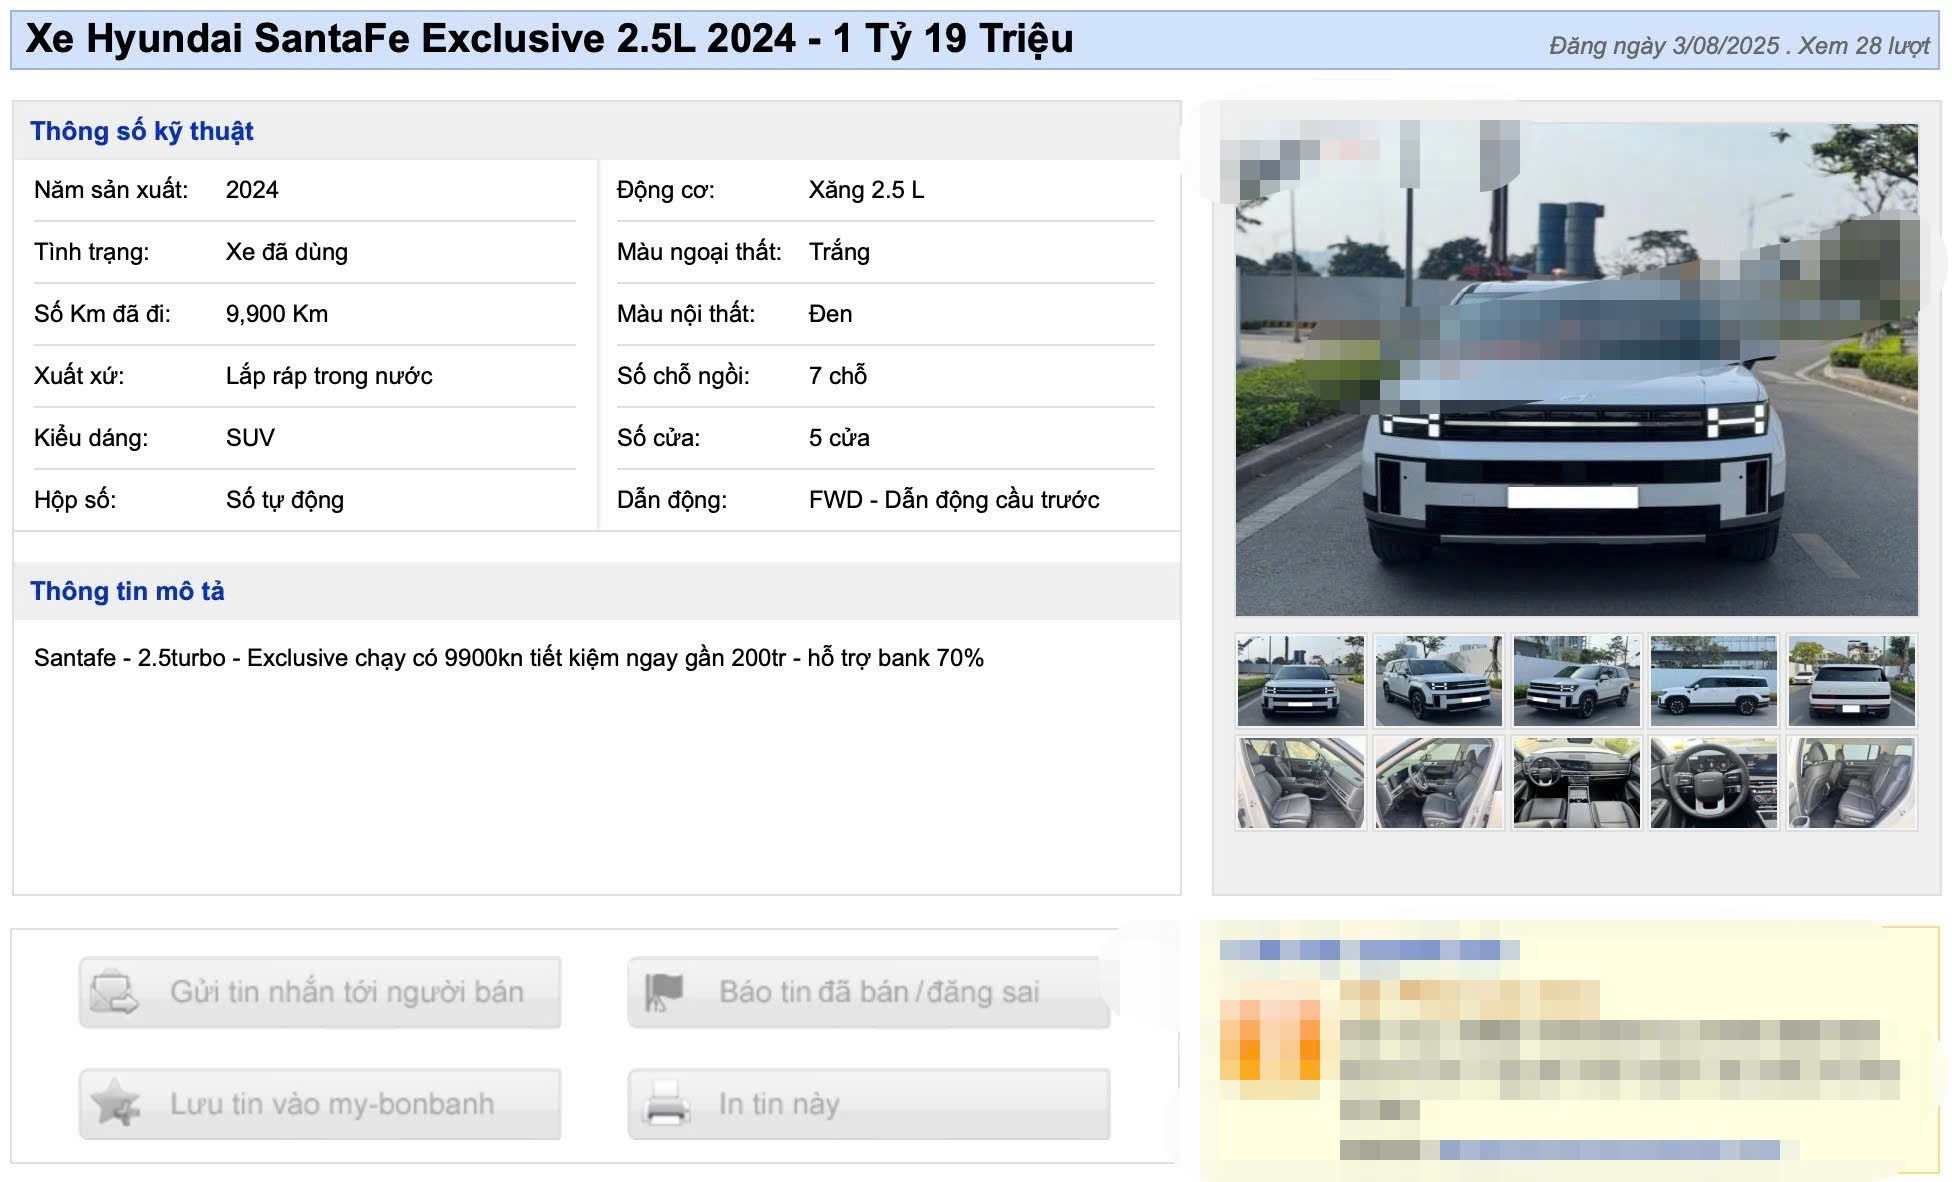Click the description text starting with Santafe - 2.5turbo

[x=509, y=658]
